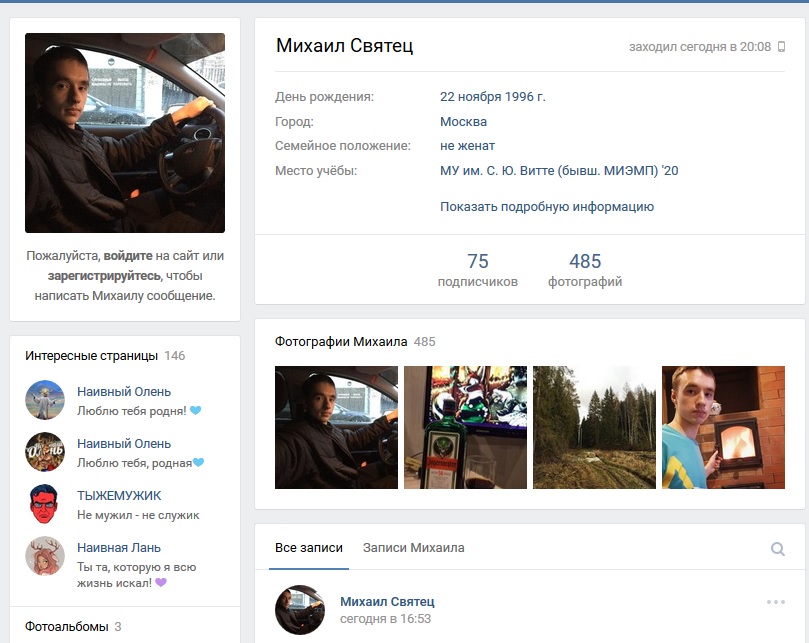The width and height of the screenshot is (809, 643).
Task: Open the 75 подписчиков followers counter
Action: (478, 270)
